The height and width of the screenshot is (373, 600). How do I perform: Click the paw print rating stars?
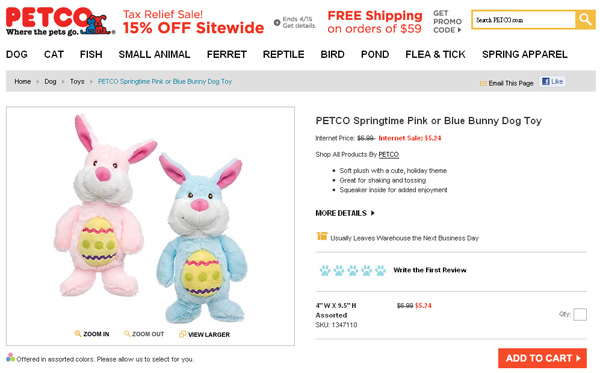pos(352,270)
